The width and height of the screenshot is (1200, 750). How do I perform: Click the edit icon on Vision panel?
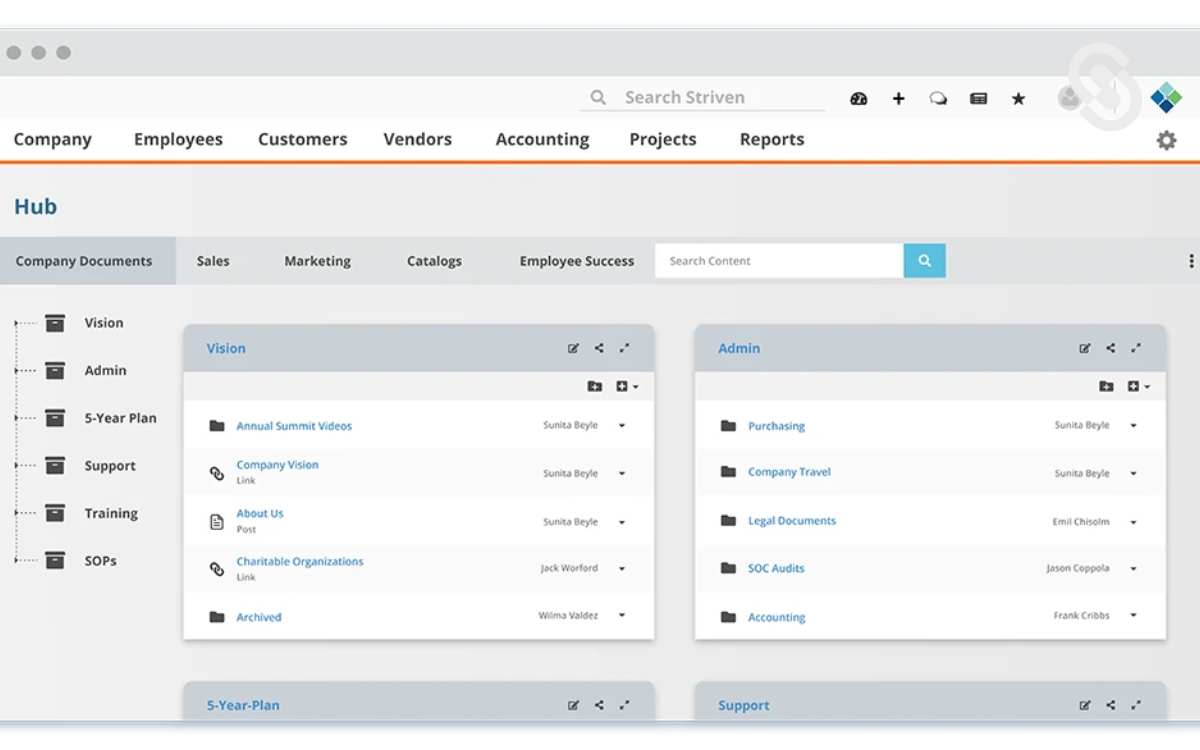click(573, 349)
